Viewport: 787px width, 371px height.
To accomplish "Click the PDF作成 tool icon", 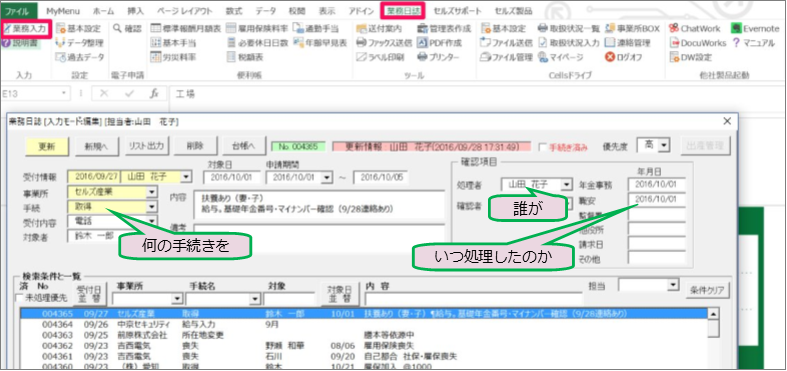I will (438, 43).
